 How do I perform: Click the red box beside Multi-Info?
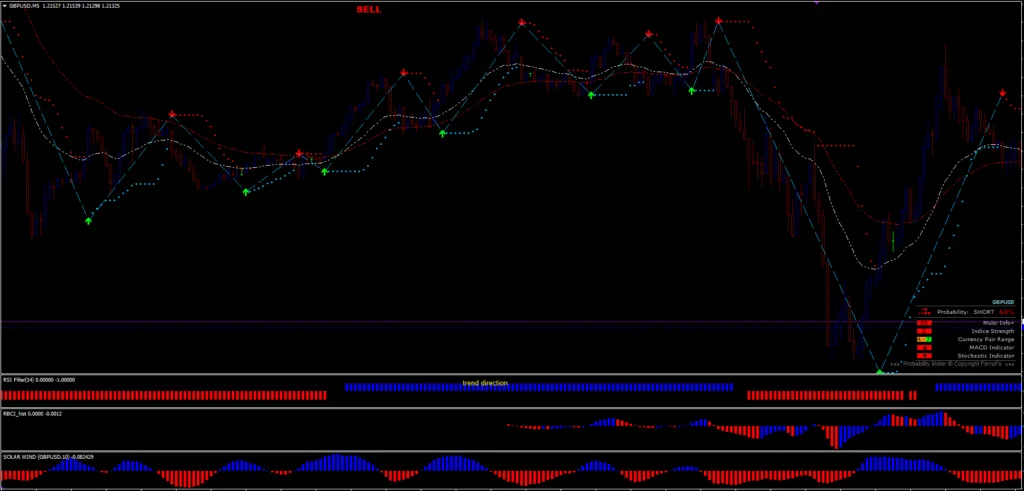point(924,323)
